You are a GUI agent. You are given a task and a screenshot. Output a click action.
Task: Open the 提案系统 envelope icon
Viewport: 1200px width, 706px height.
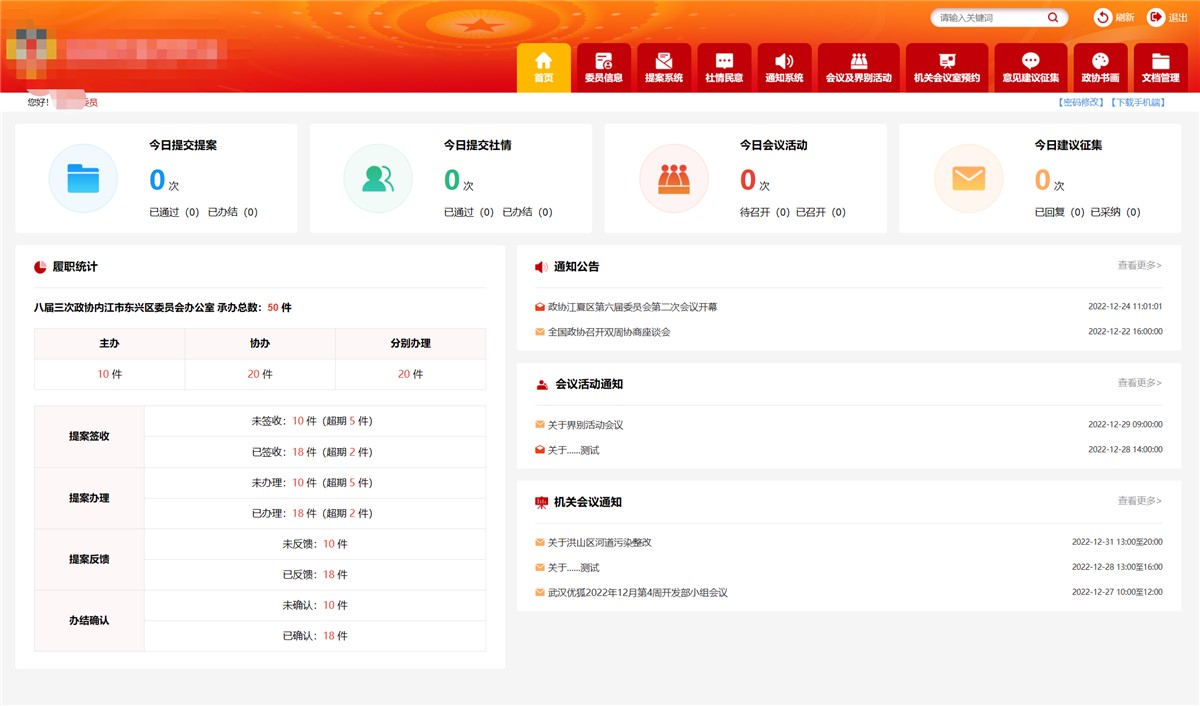coord(663,60)
